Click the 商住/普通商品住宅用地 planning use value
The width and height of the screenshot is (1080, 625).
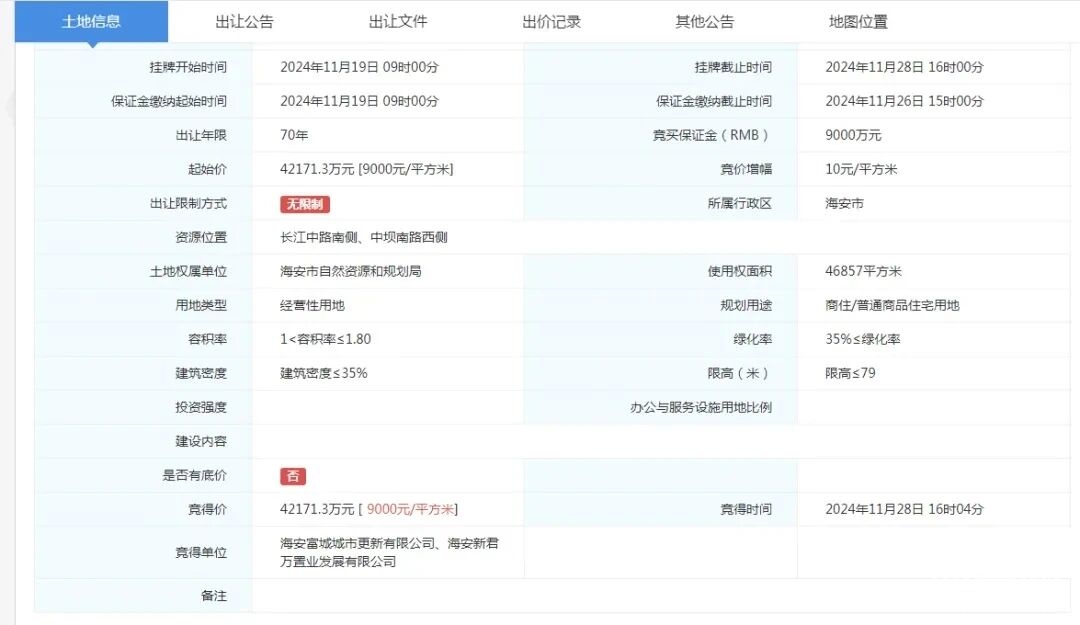pyautogui.click(x=892, y=306)
